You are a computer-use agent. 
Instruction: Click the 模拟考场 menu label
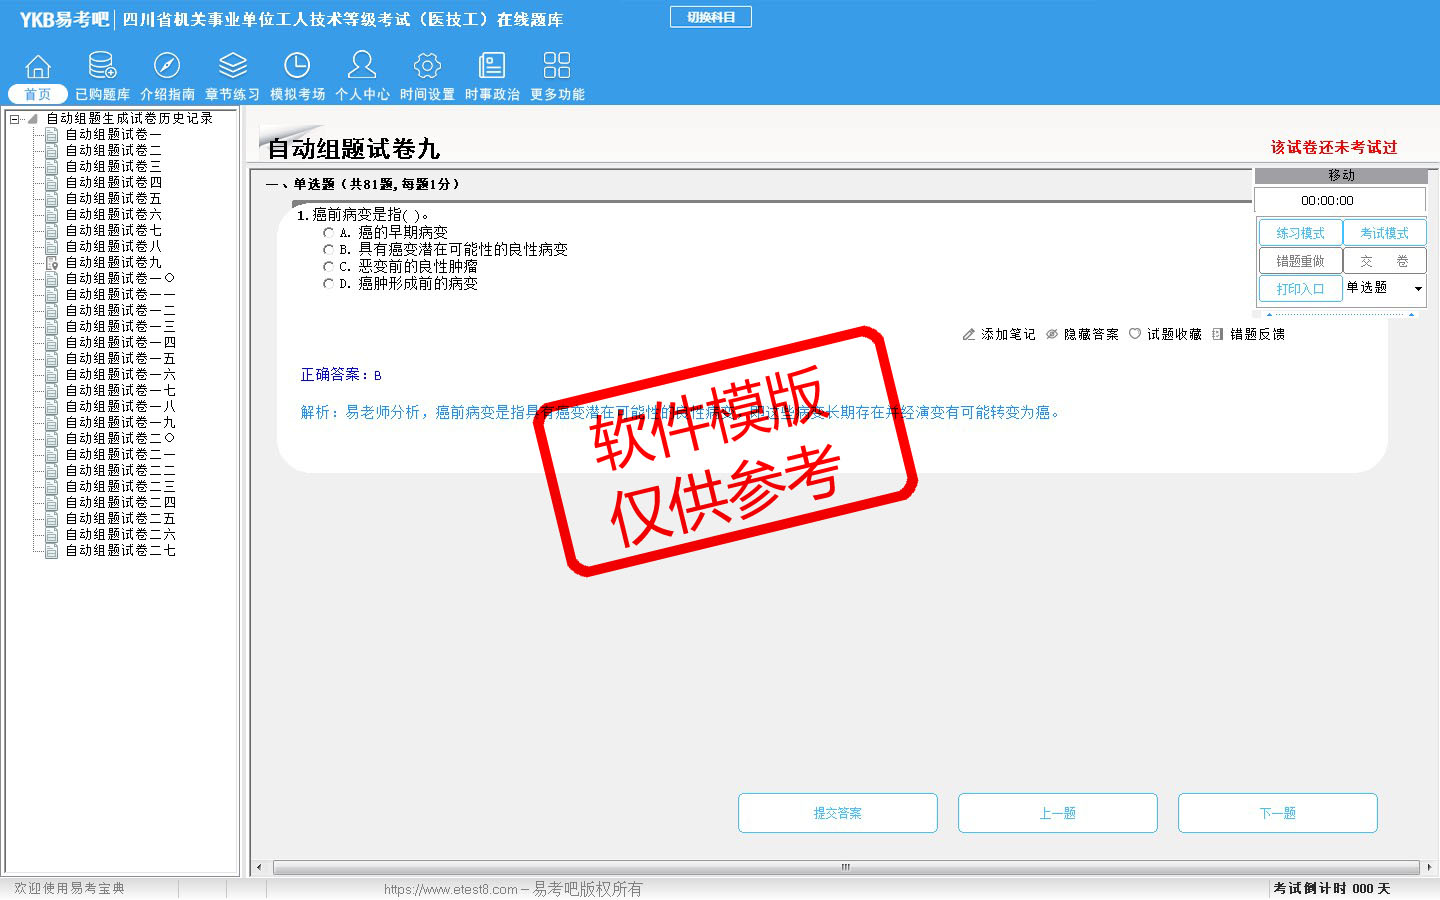tap(297, 94)
